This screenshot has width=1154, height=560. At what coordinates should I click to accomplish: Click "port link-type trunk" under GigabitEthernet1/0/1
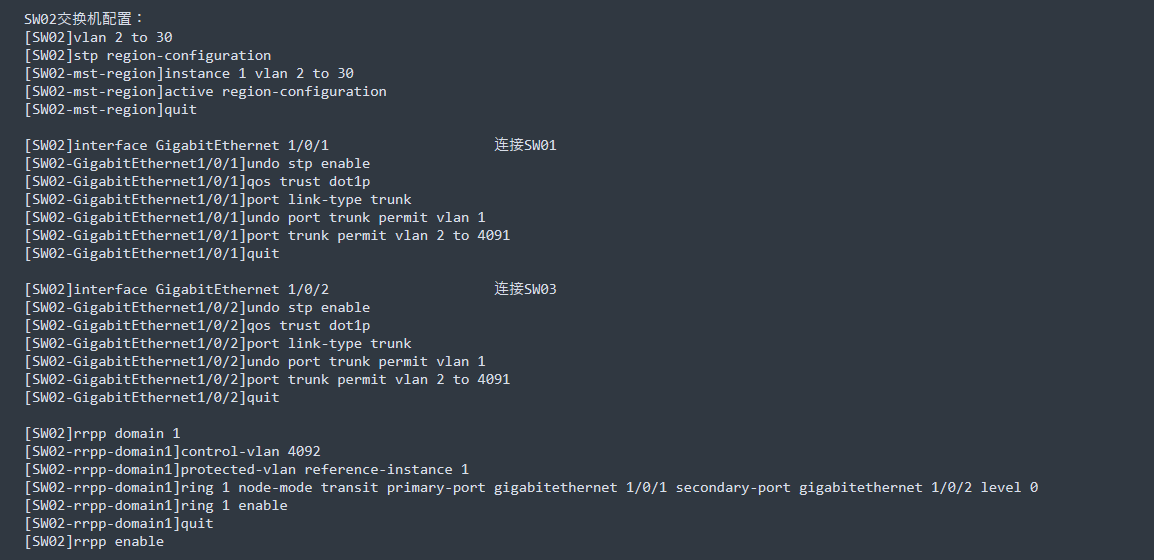[x=329, y=199]
